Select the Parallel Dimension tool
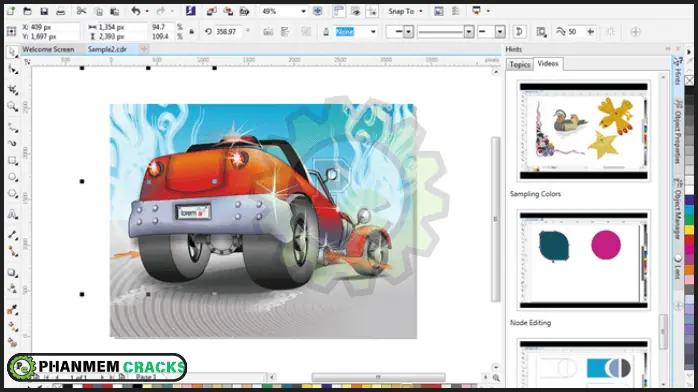This screenshot has height=392, width=698. 12,235
